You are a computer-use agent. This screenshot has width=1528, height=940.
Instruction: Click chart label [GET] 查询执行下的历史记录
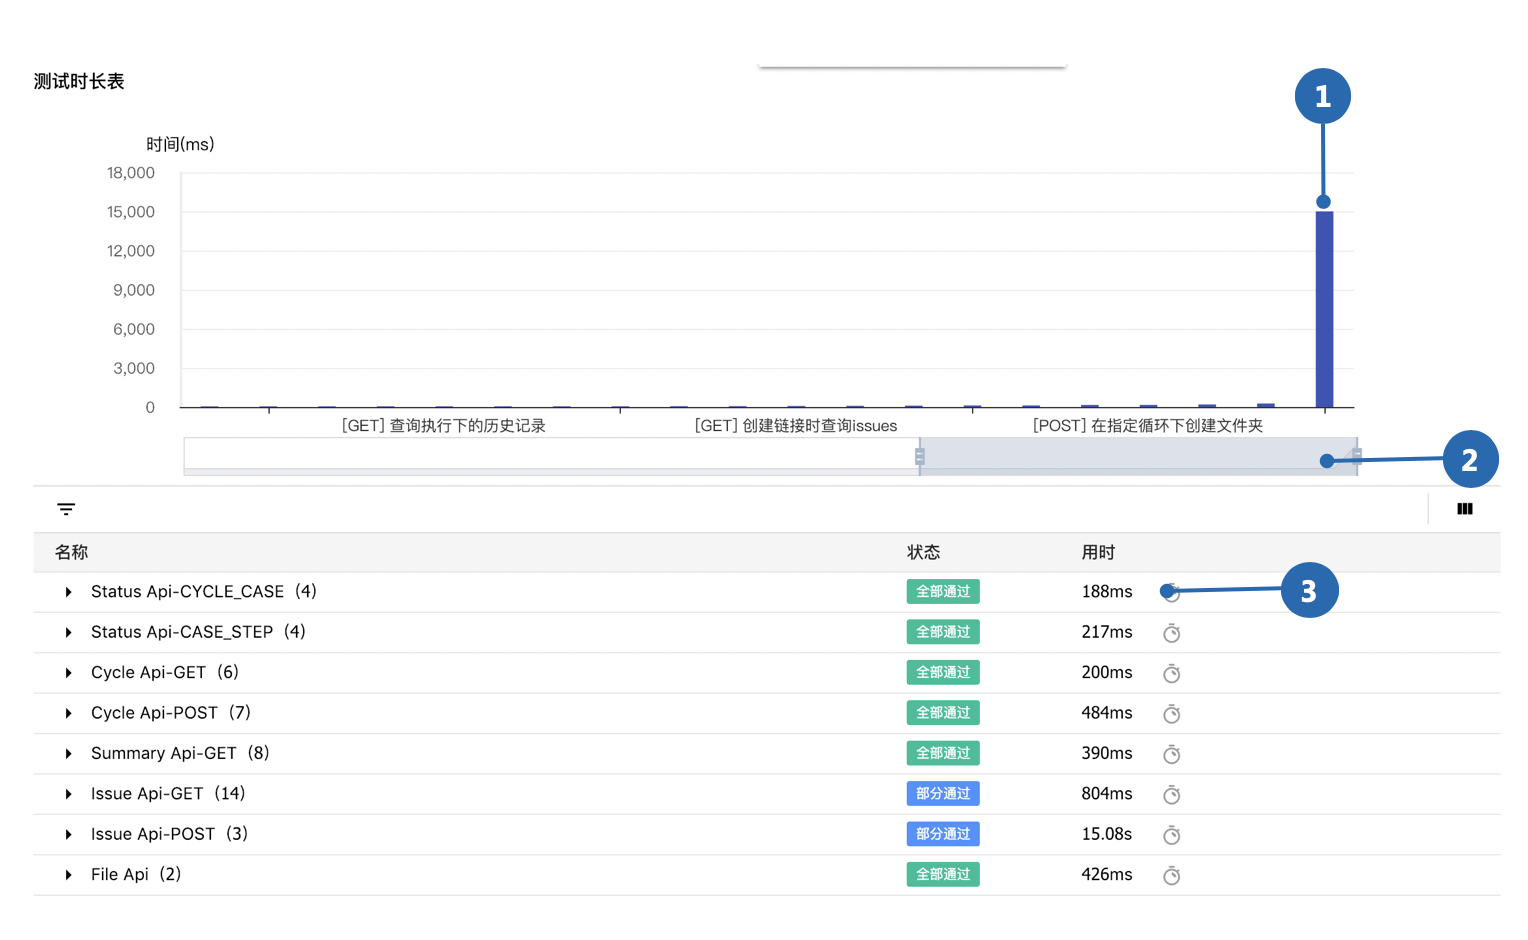[444, 426]
